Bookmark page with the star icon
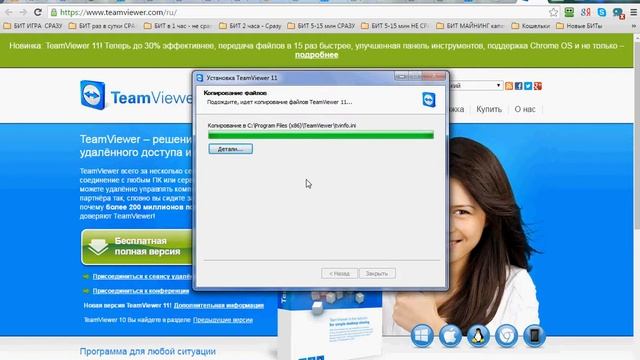Screen dimensions: 640x360 click(553, 12)
